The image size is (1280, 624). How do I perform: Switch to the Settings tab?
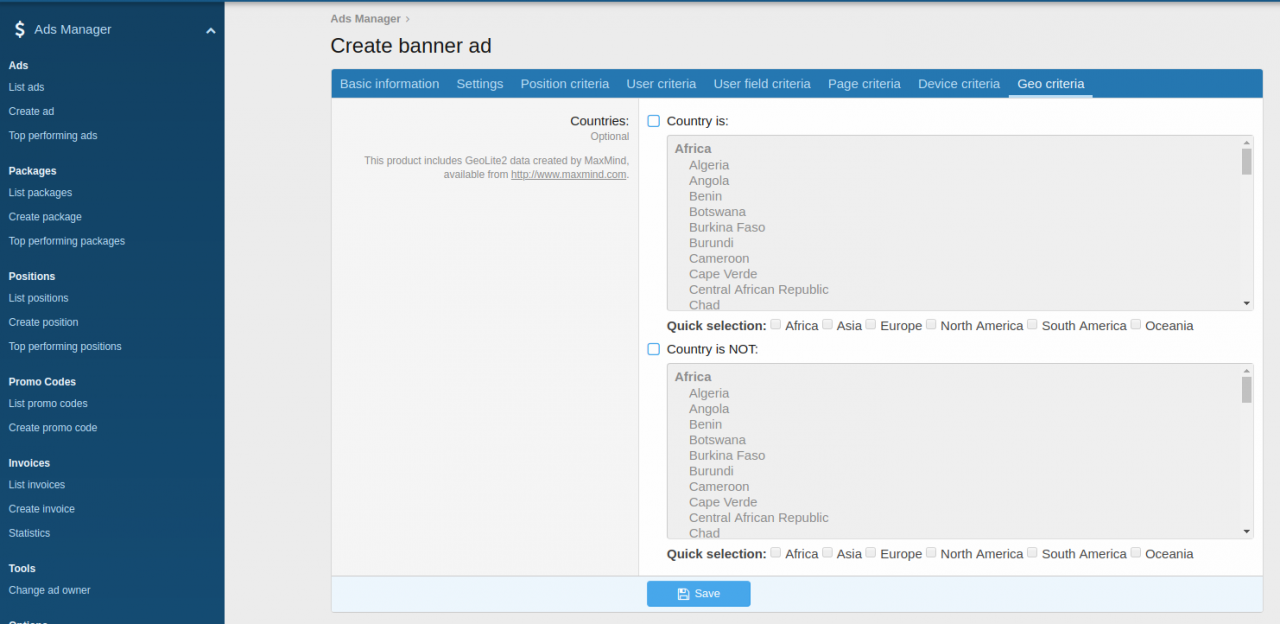point(479,84)
